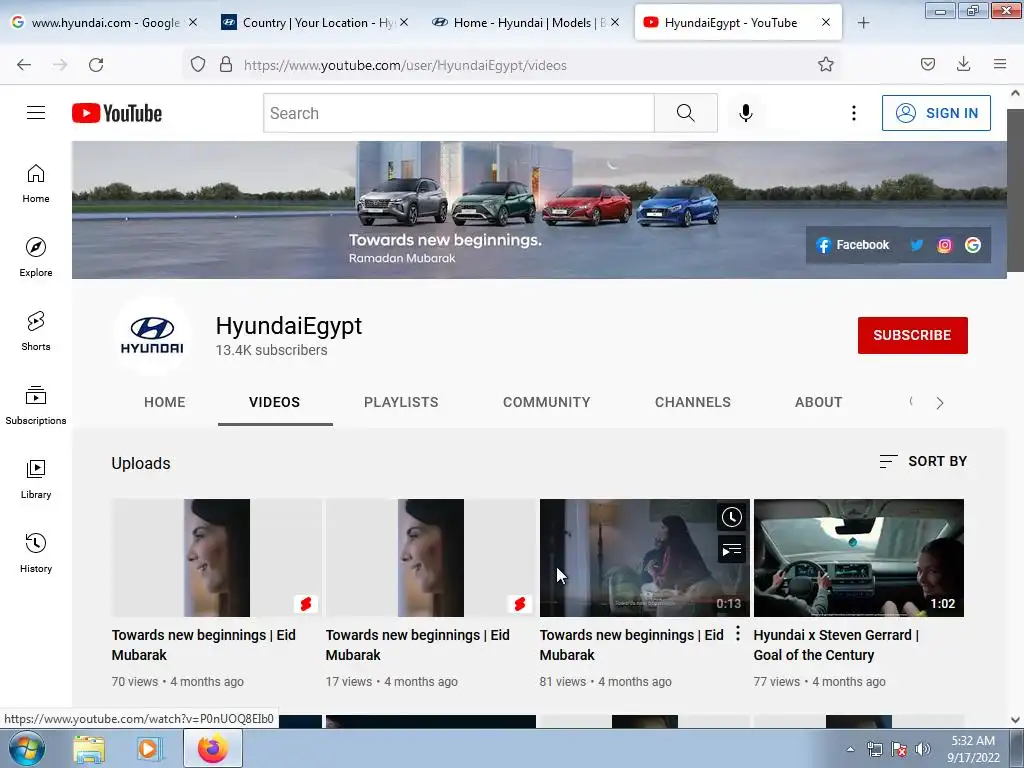Open the Instagram link on the banner
This screenshot has width=1024, height=768.
(x=944, y=245)
